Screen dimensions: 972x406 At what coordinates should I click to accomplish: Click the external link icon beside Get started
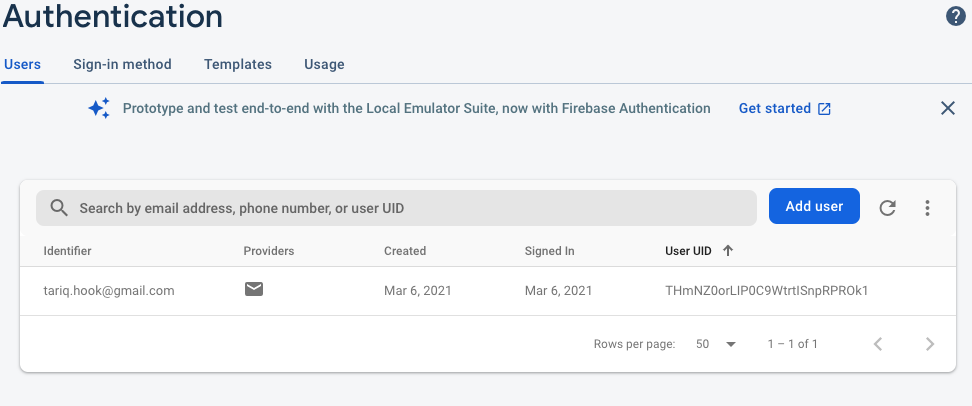coord(824,109)
